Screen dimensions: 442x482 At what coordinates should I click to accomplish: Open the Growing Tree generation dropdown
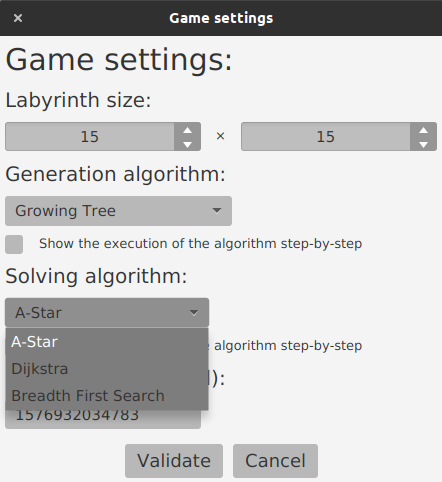118,211
